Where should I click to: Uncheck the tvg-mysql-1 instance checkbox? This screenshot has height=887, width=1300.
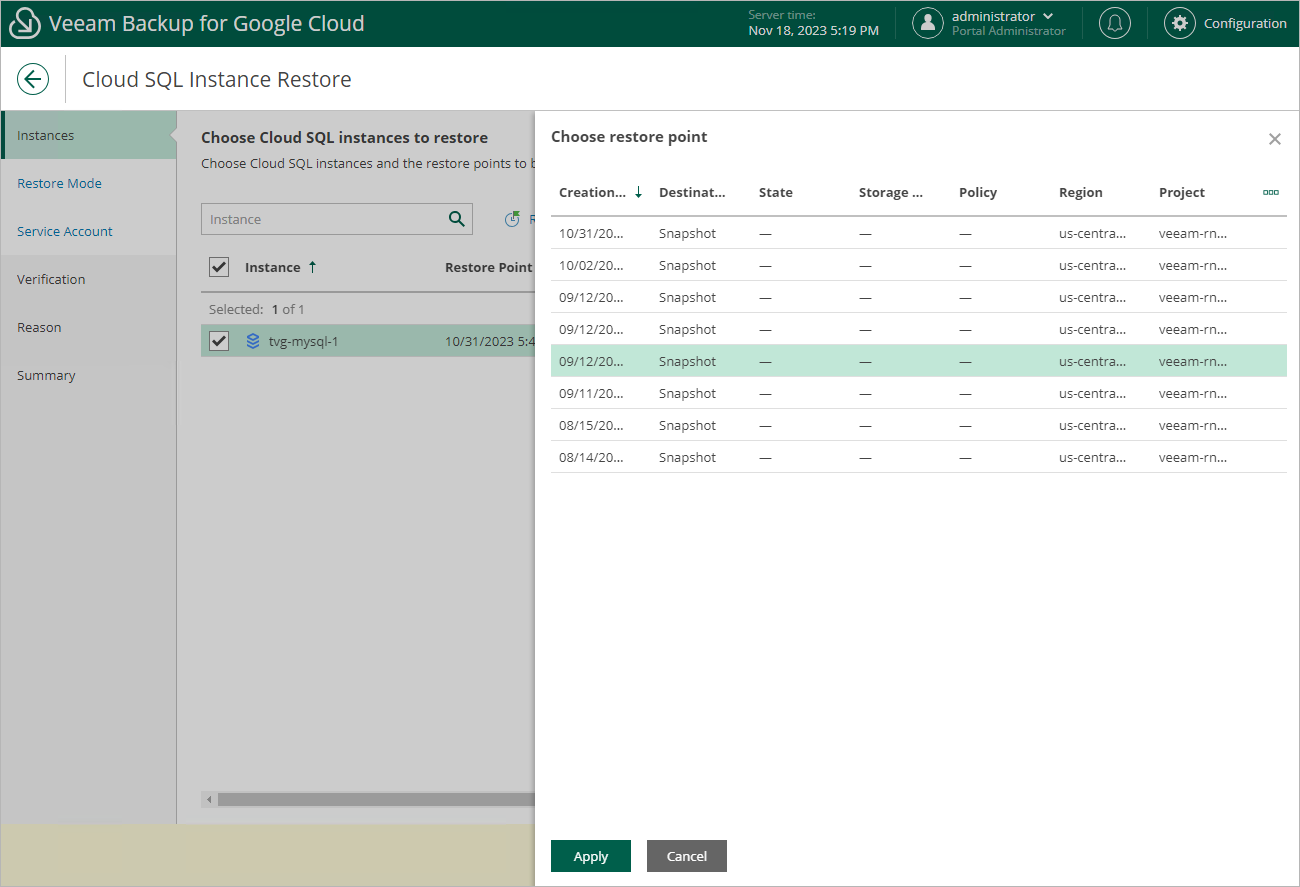coord(219,341)
